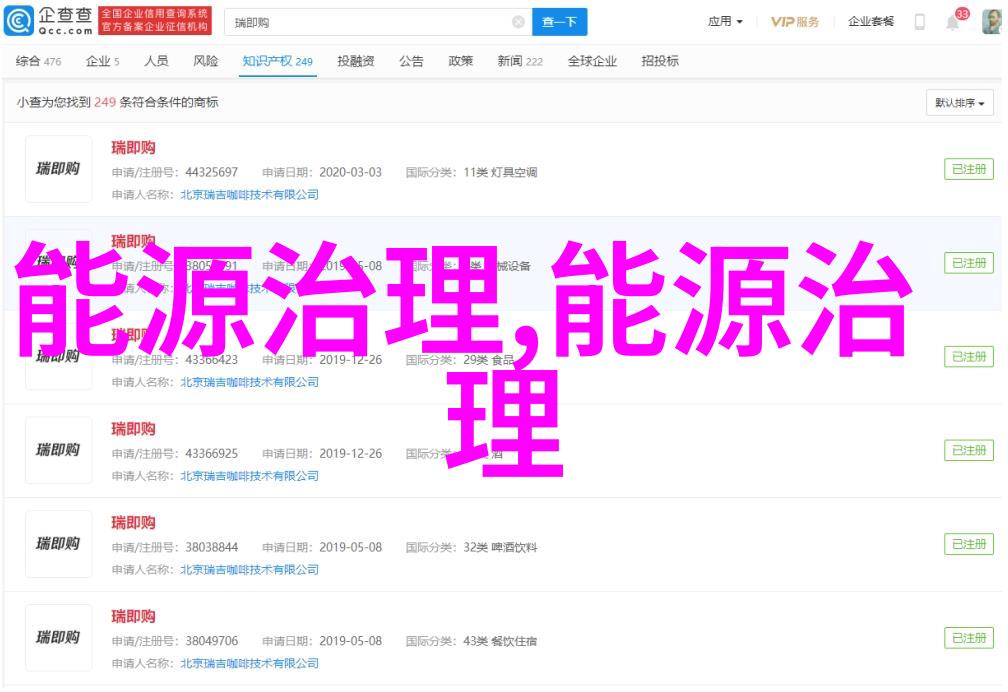Switch to the 人员 tab
The width and height of the screenshot is (1008, 692).
tap(156, 61)
